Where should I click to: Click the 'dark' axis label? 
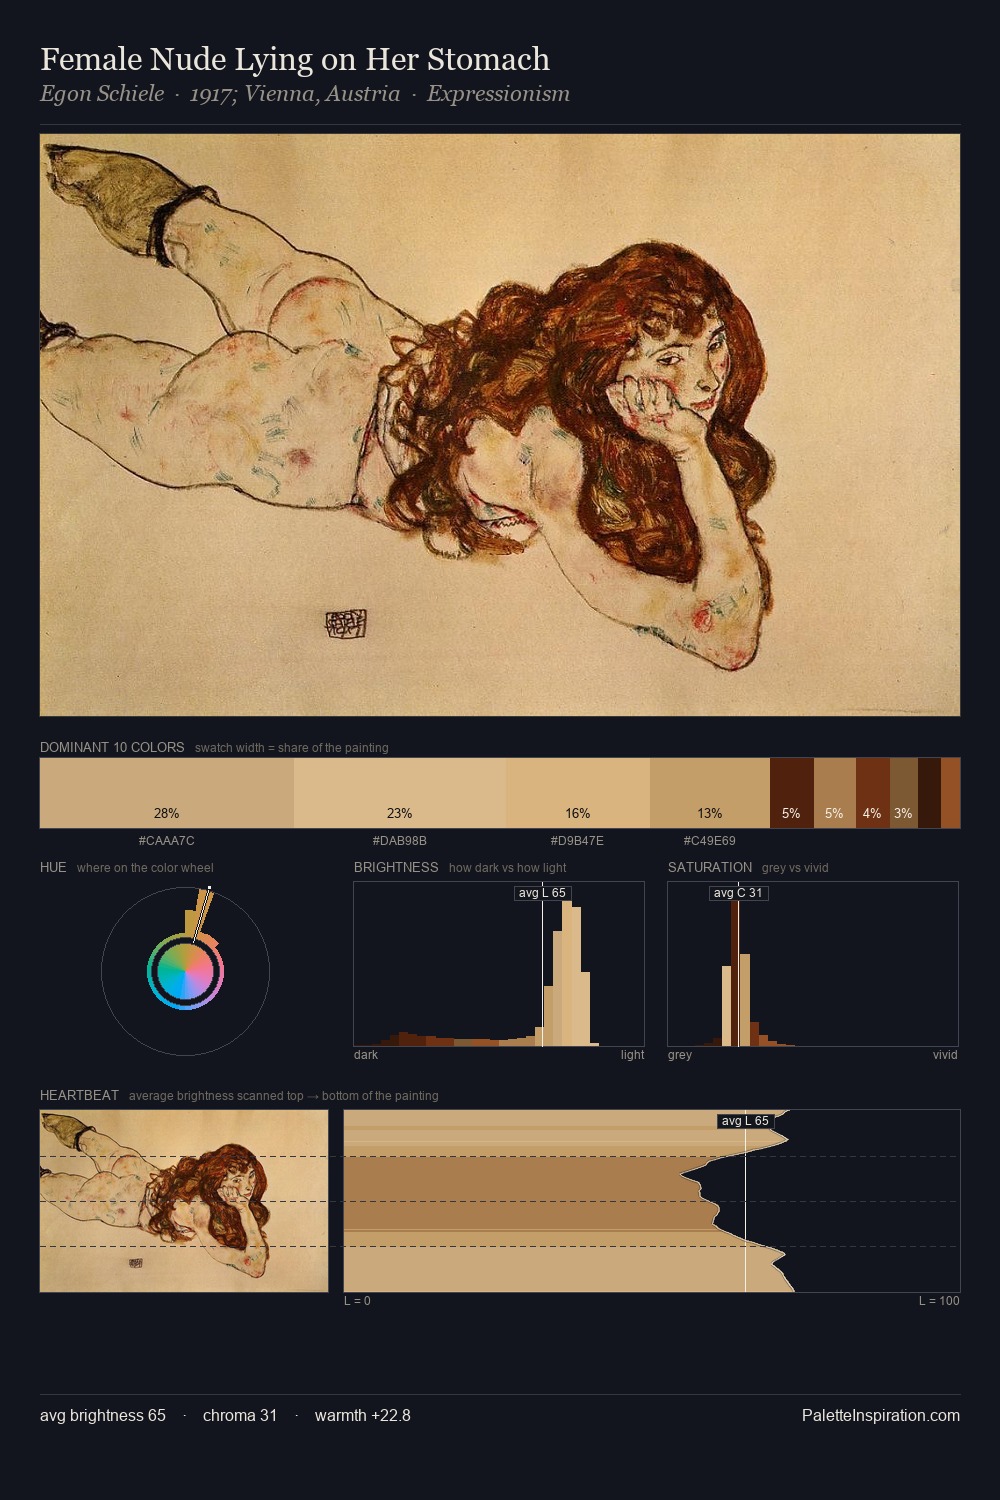(366, 1055)
